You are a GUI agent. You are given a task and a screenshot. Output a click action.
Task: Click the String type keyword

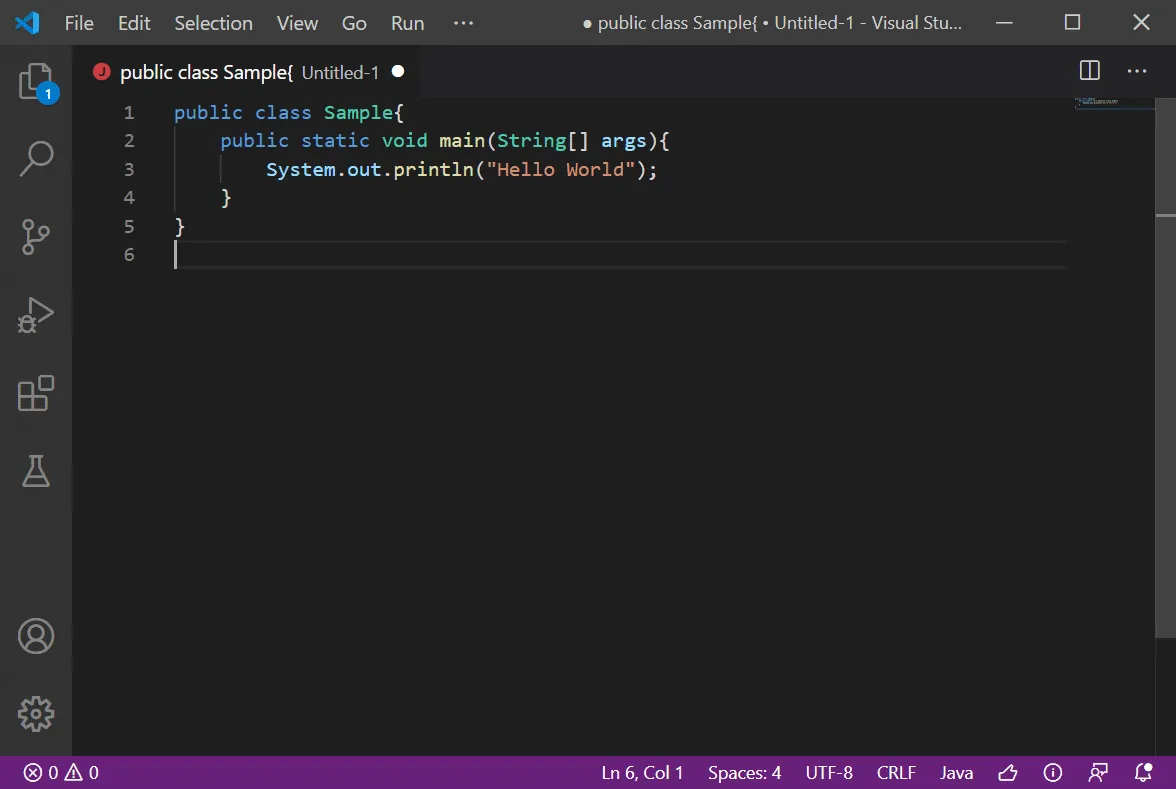[x=531, y=141]
